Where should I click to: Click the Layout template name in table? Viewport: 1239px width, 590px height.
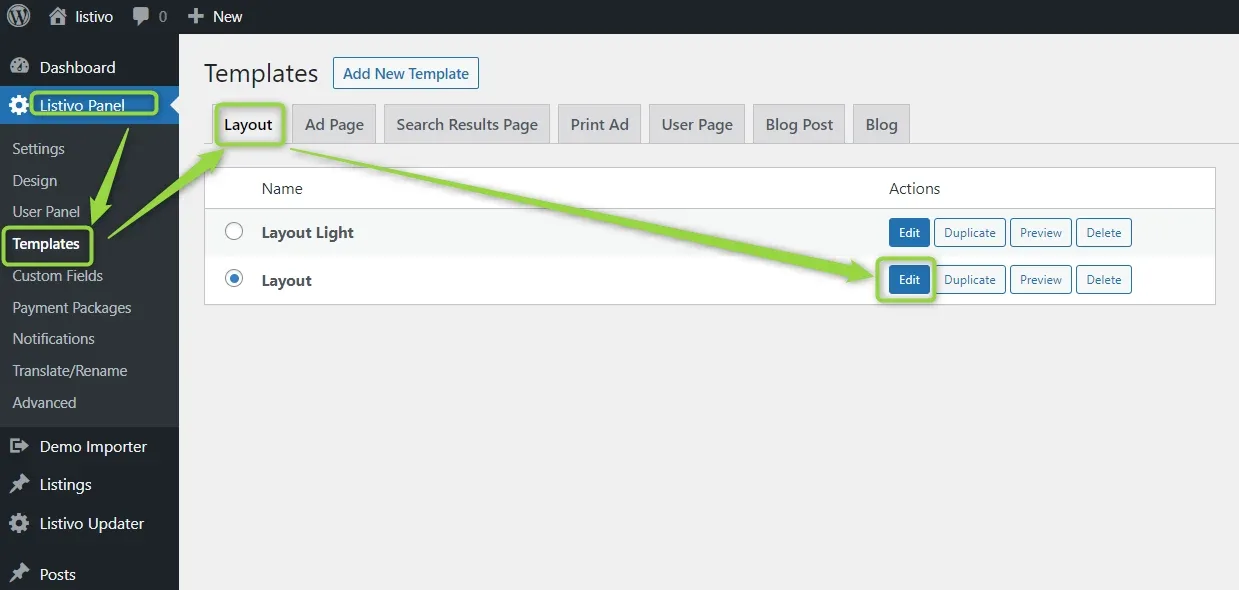tap(287, 280)
